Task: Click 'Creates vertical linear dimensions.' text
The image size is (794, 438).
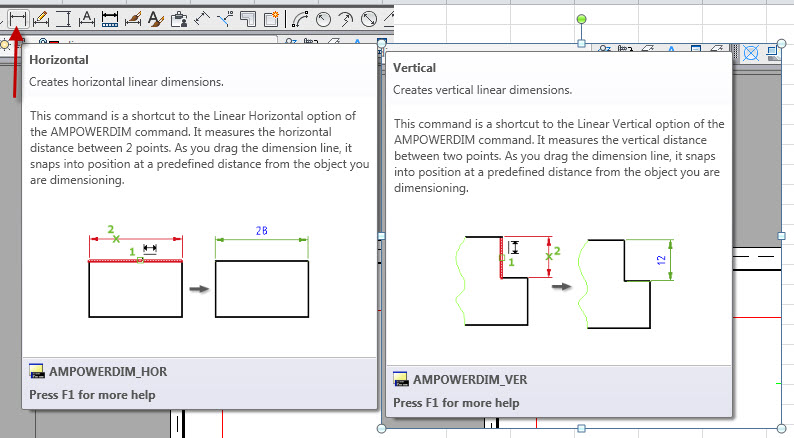Action: (x=483, y=90)
